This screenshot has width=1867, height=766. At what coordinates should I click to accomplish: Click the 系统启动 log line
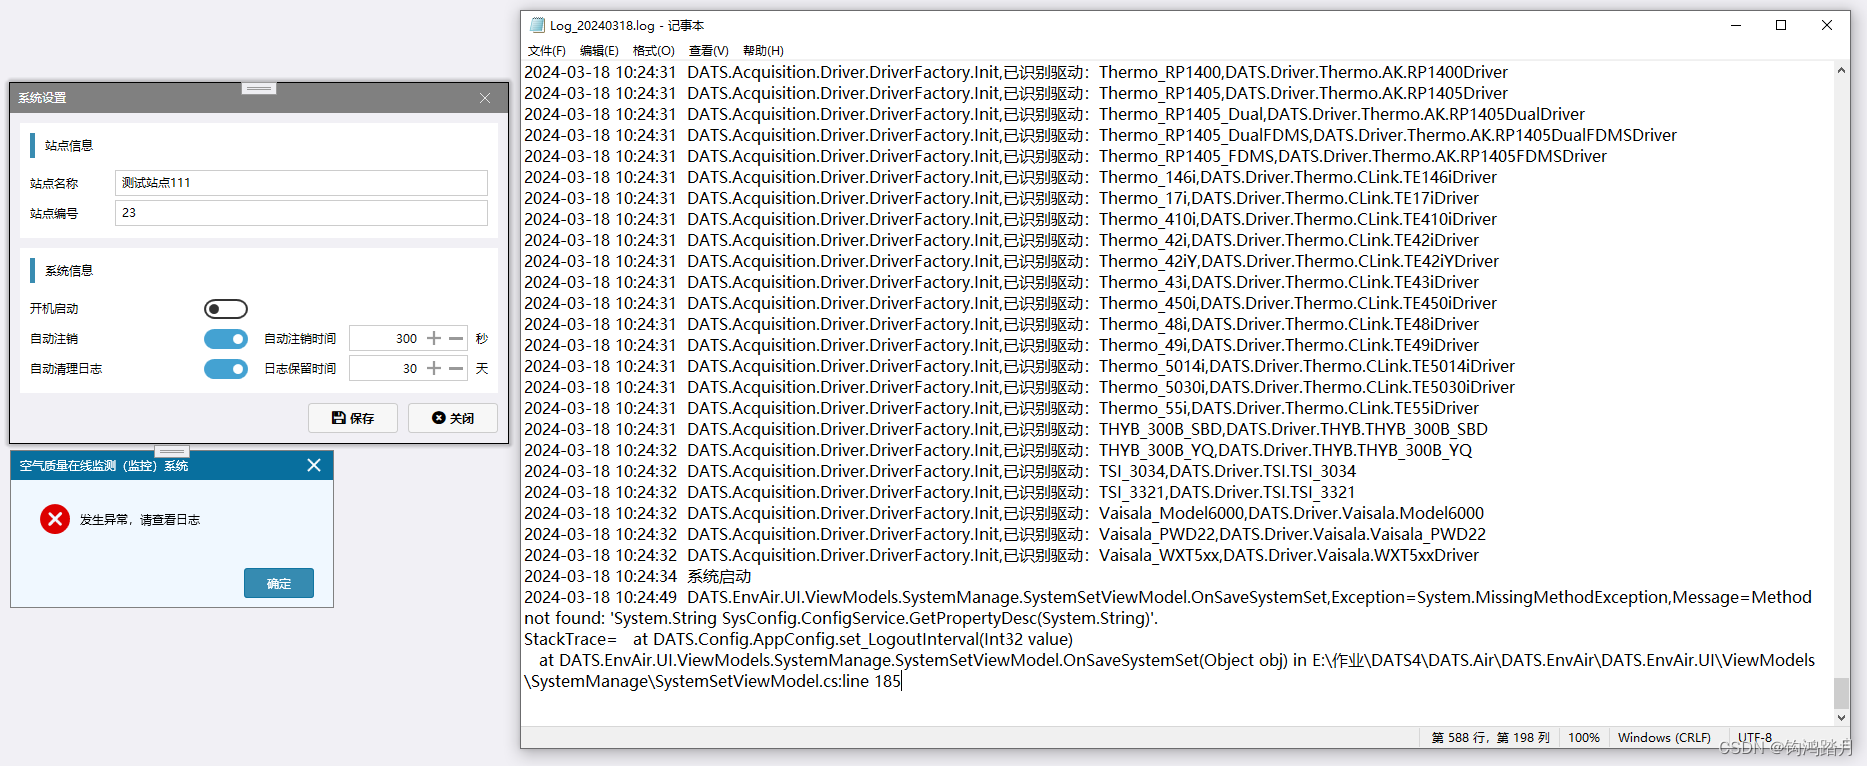(x=638, y=576)
